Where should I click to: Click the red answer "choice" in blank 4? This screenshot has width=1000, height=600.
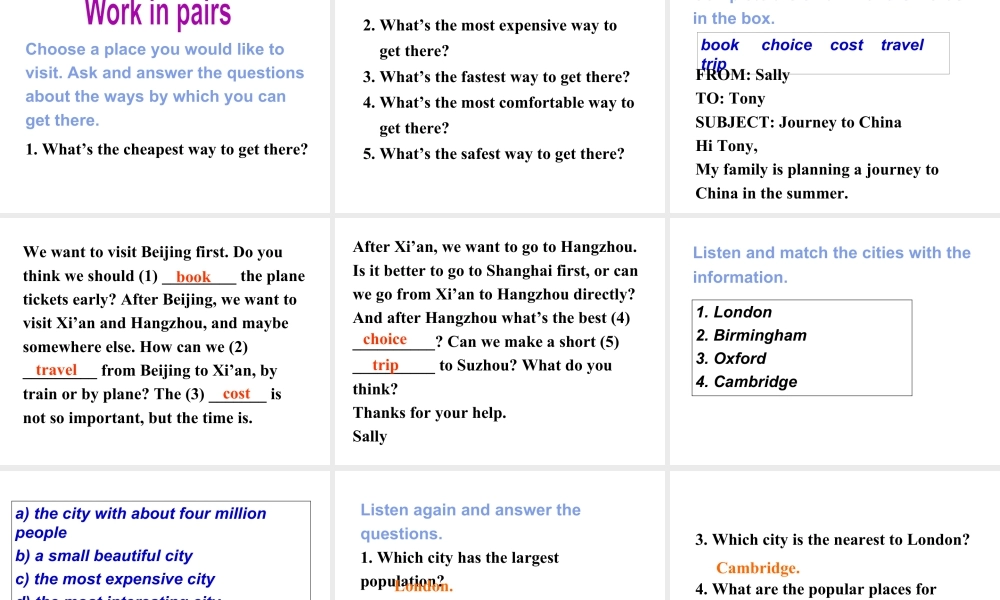tap(385, 340)
